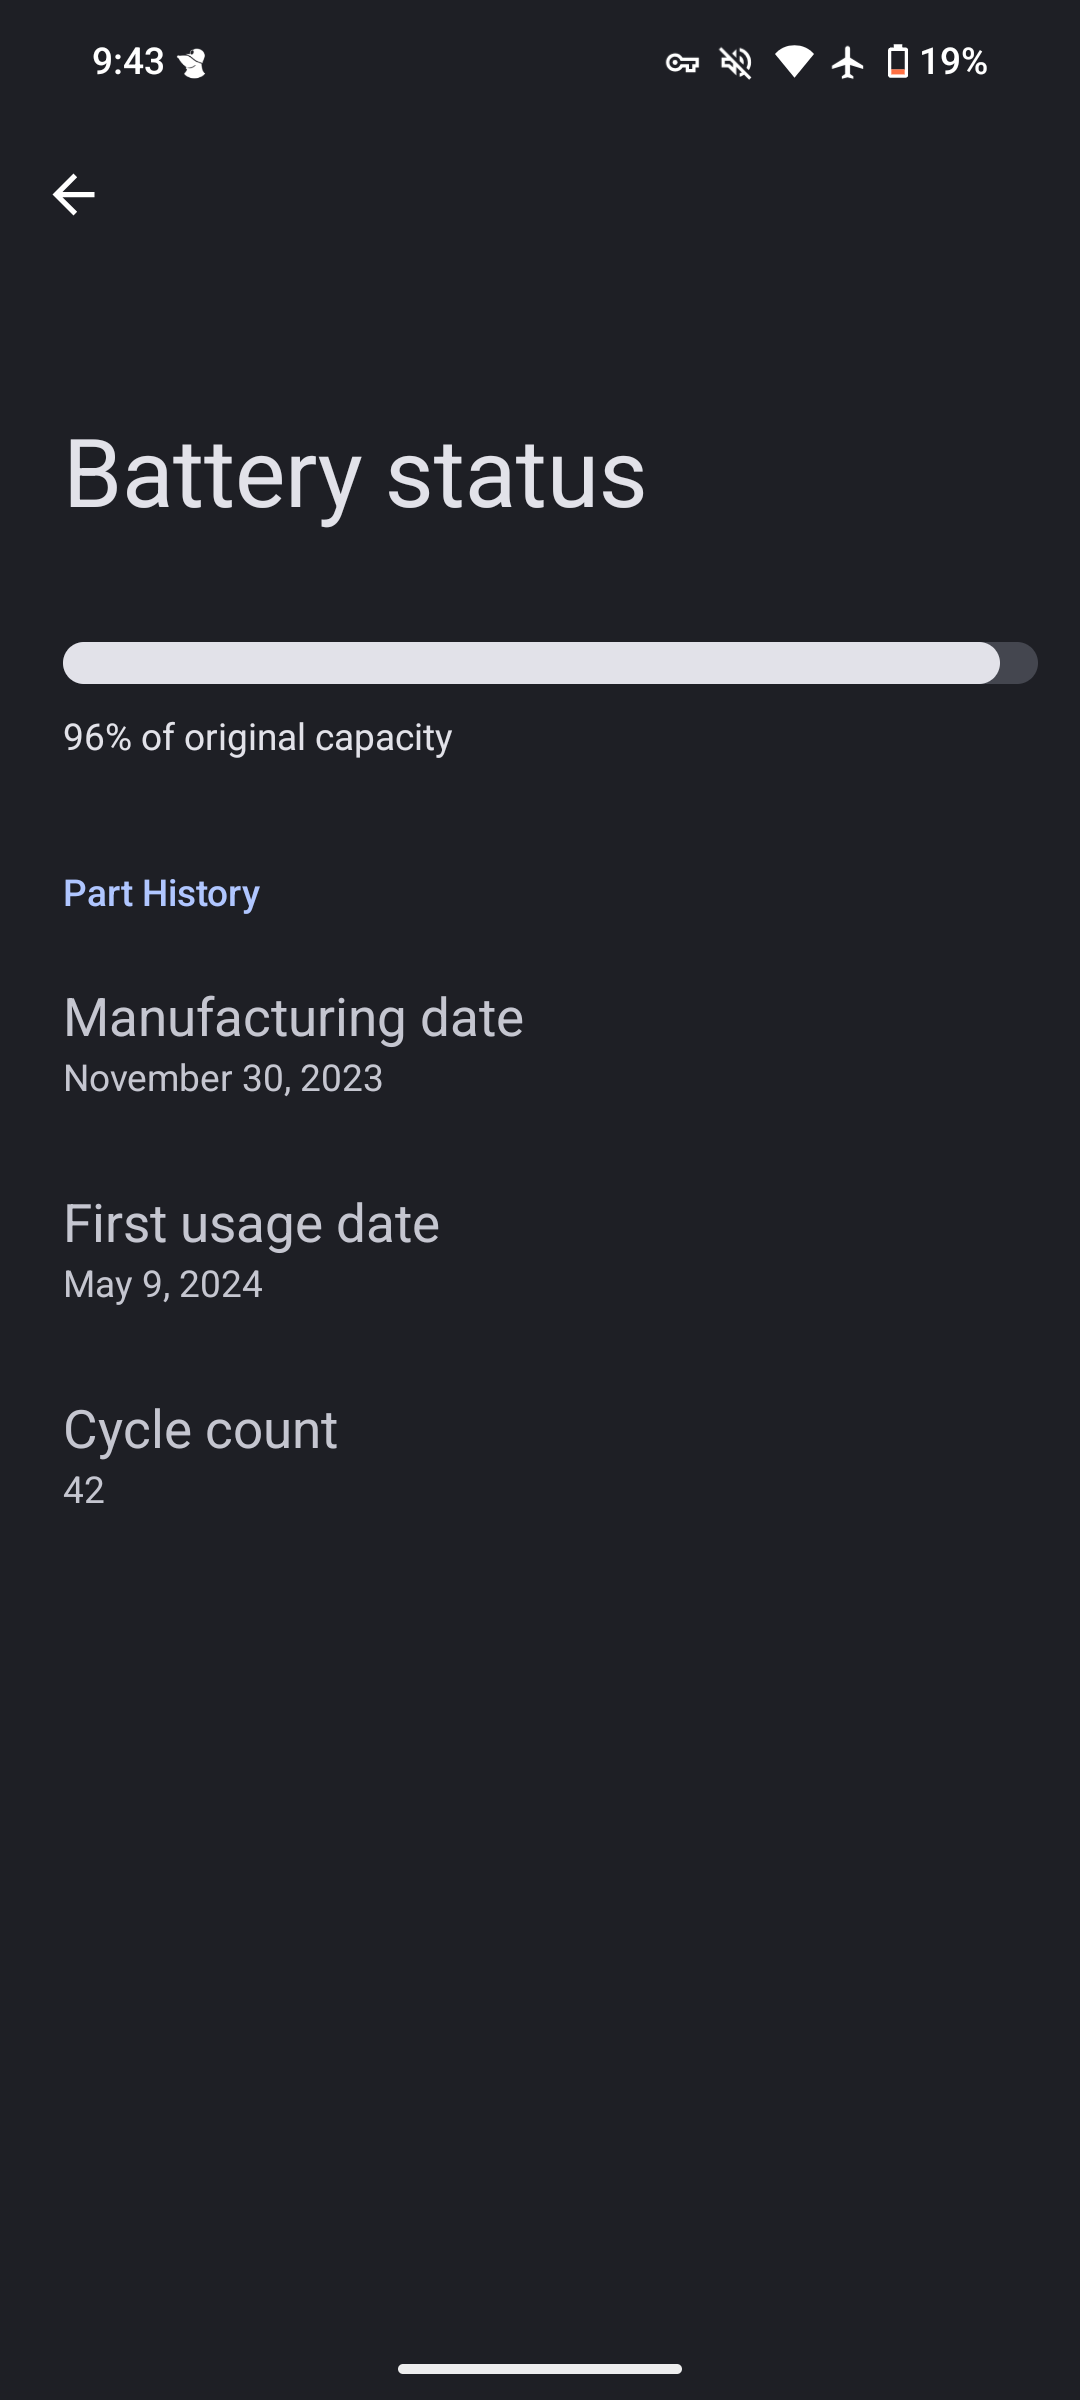
Task: Tap the cycle count value 42
Action: [x=84, y=1490]
